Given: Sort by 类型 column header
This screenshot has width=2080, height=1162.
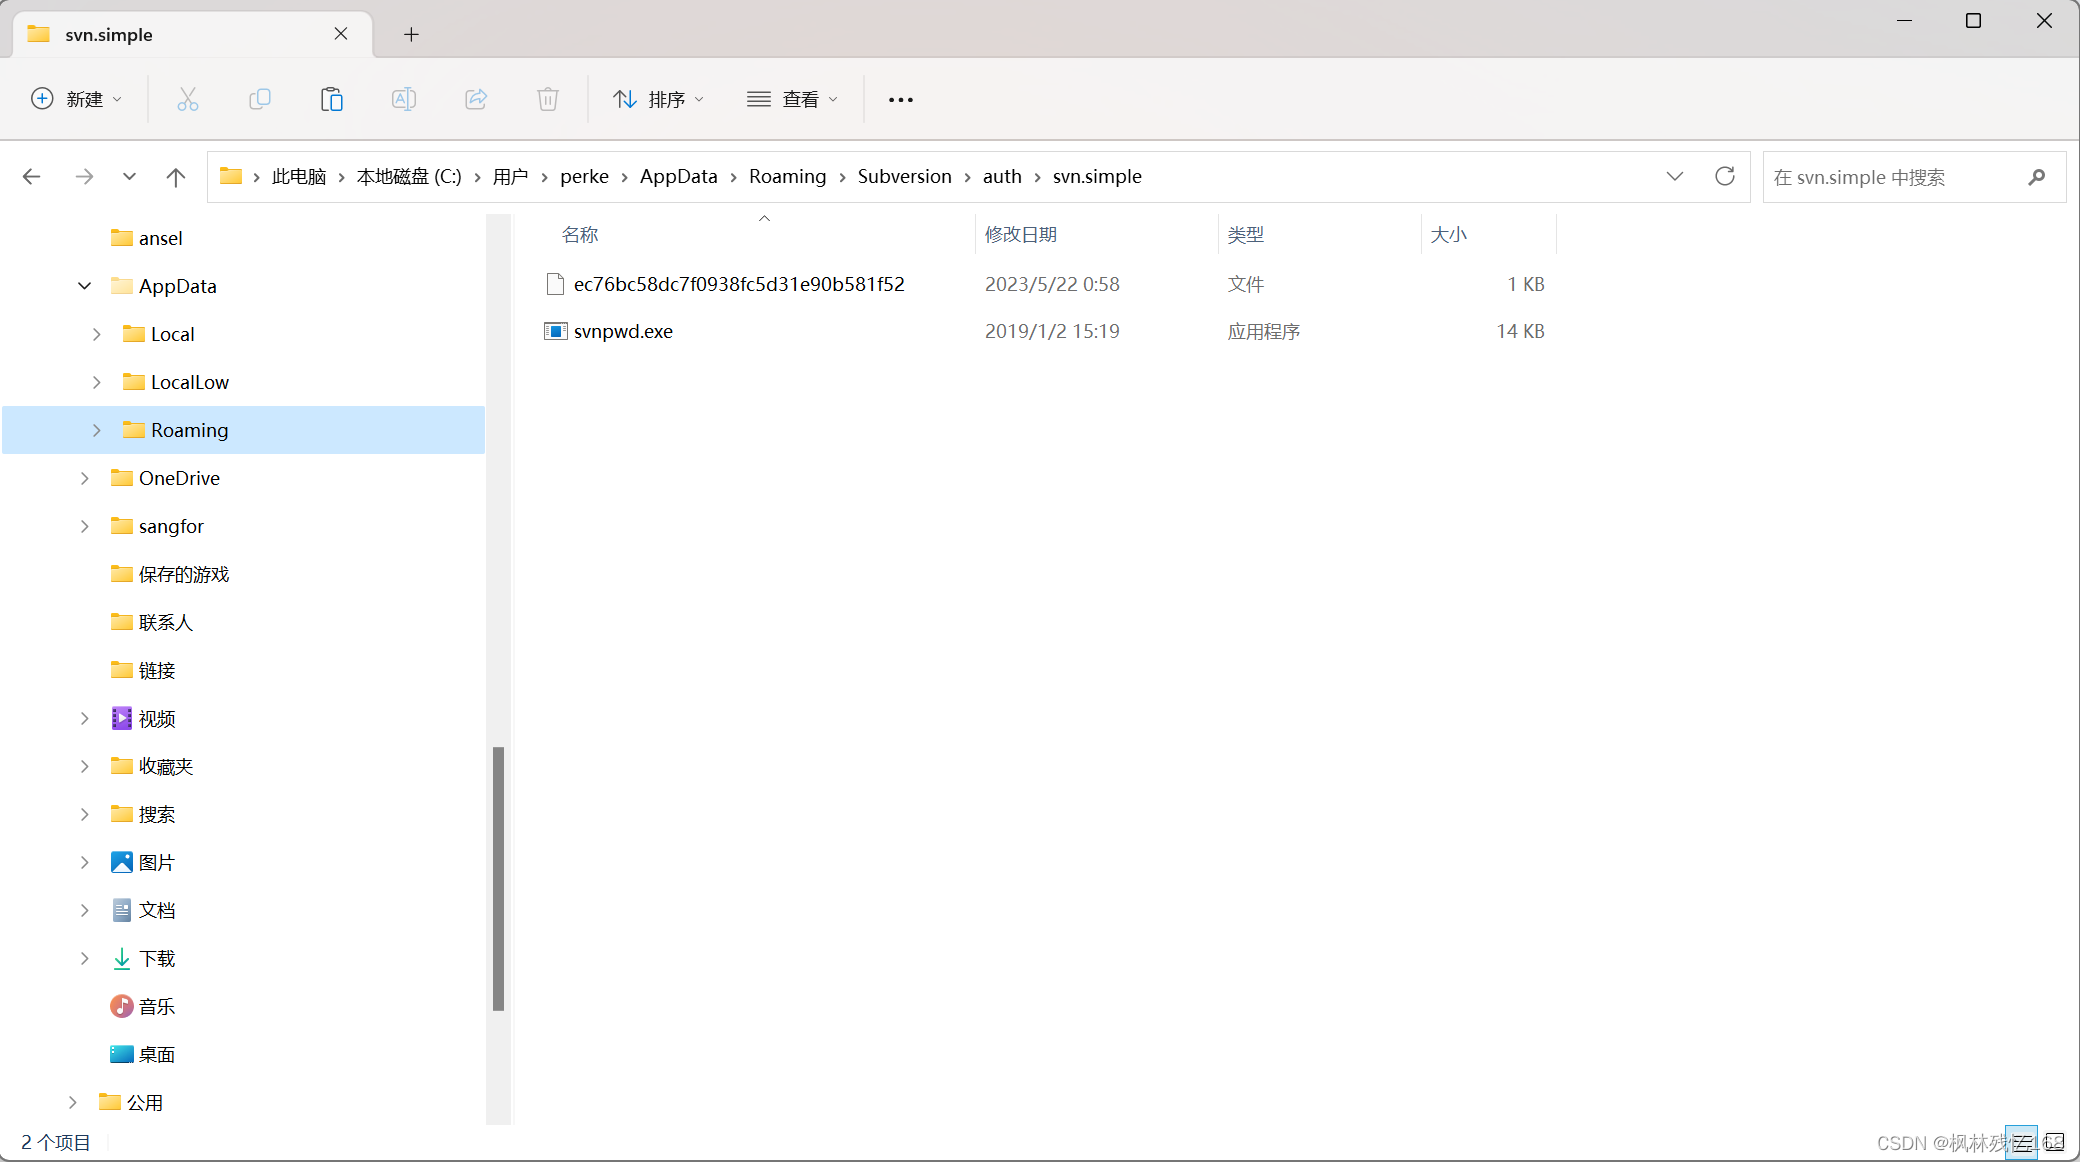Looking at the screenshot, I should coord(1246,234).
